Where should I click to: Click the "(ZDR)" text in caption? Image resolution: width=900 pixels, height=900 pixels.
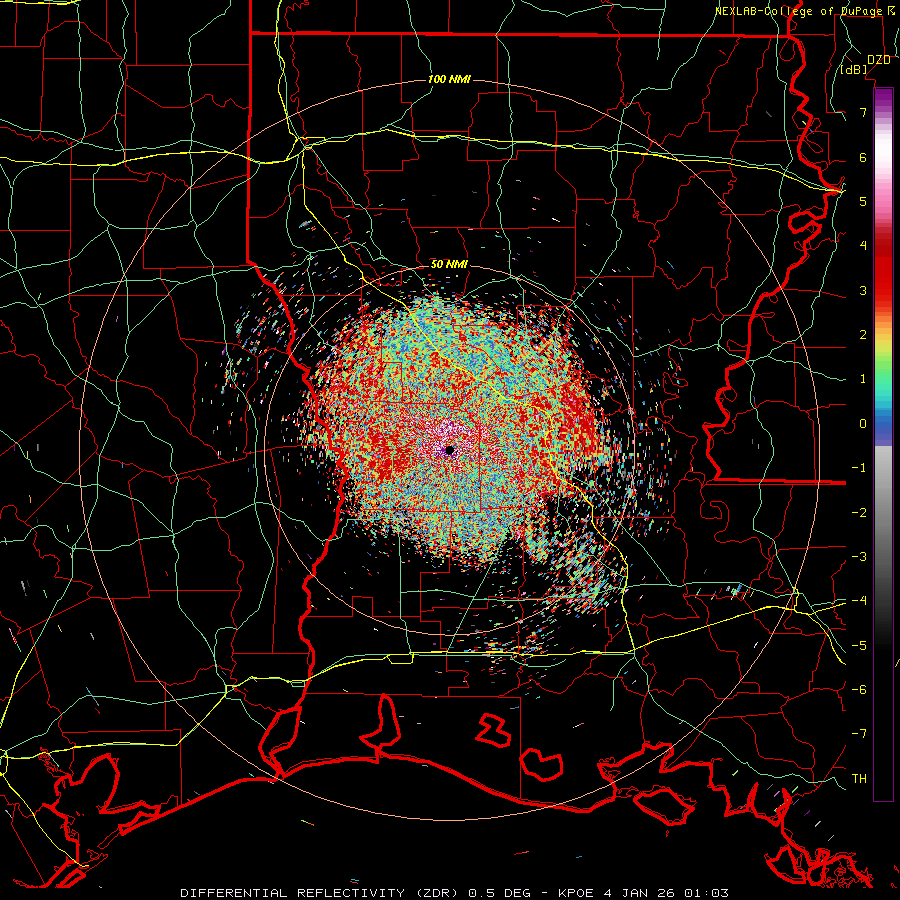pyautogui.click(x=438, y=893)
